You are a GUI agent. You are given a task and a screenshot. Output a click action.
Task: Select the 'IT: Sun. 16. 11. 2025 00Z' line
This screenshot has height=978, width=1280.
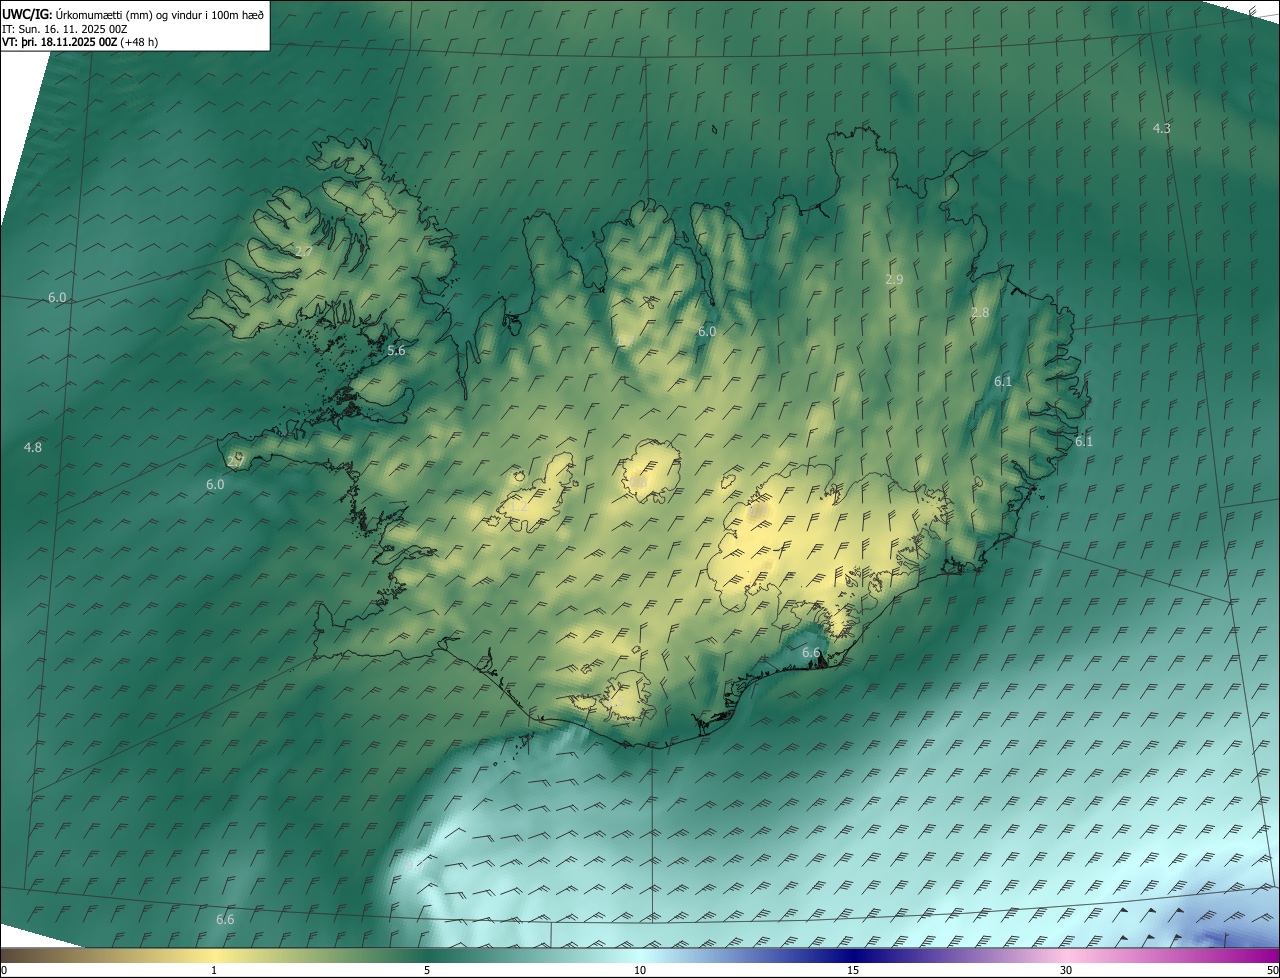pyautogui.click(x=64, y=29)
